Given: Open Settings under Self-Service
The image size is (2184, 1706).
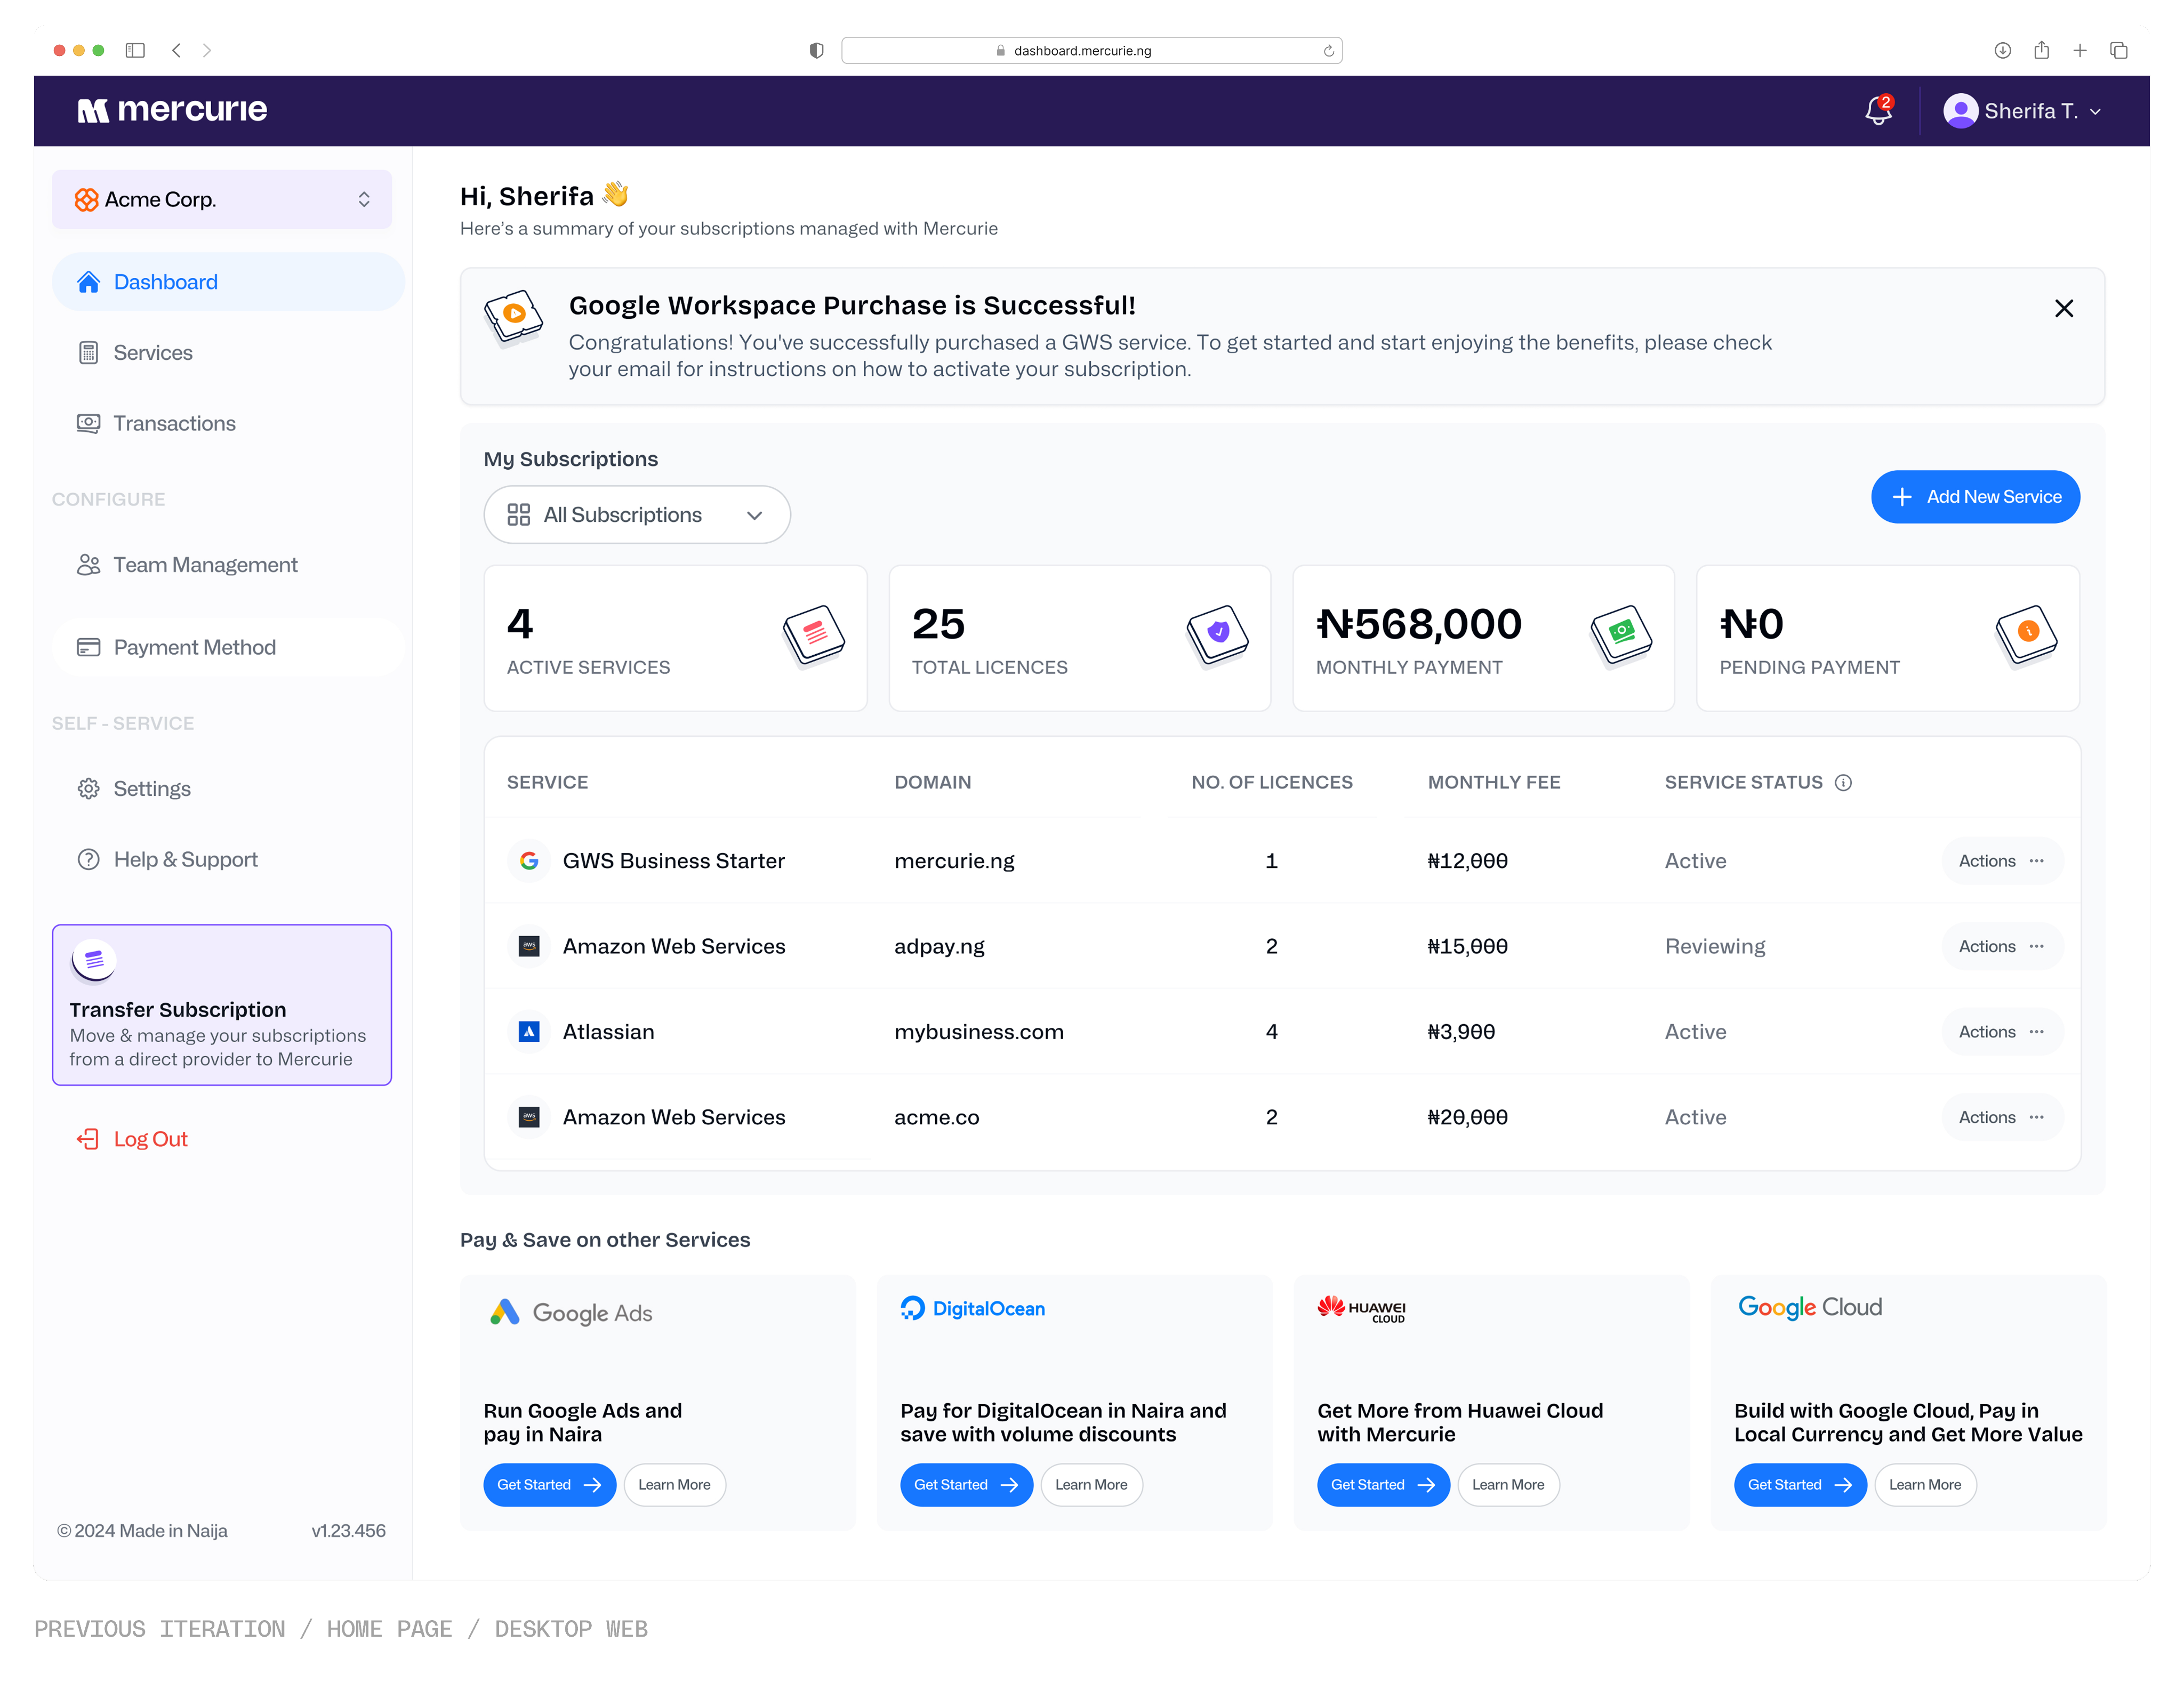Looking at the screenshot, I should (151, 788).
